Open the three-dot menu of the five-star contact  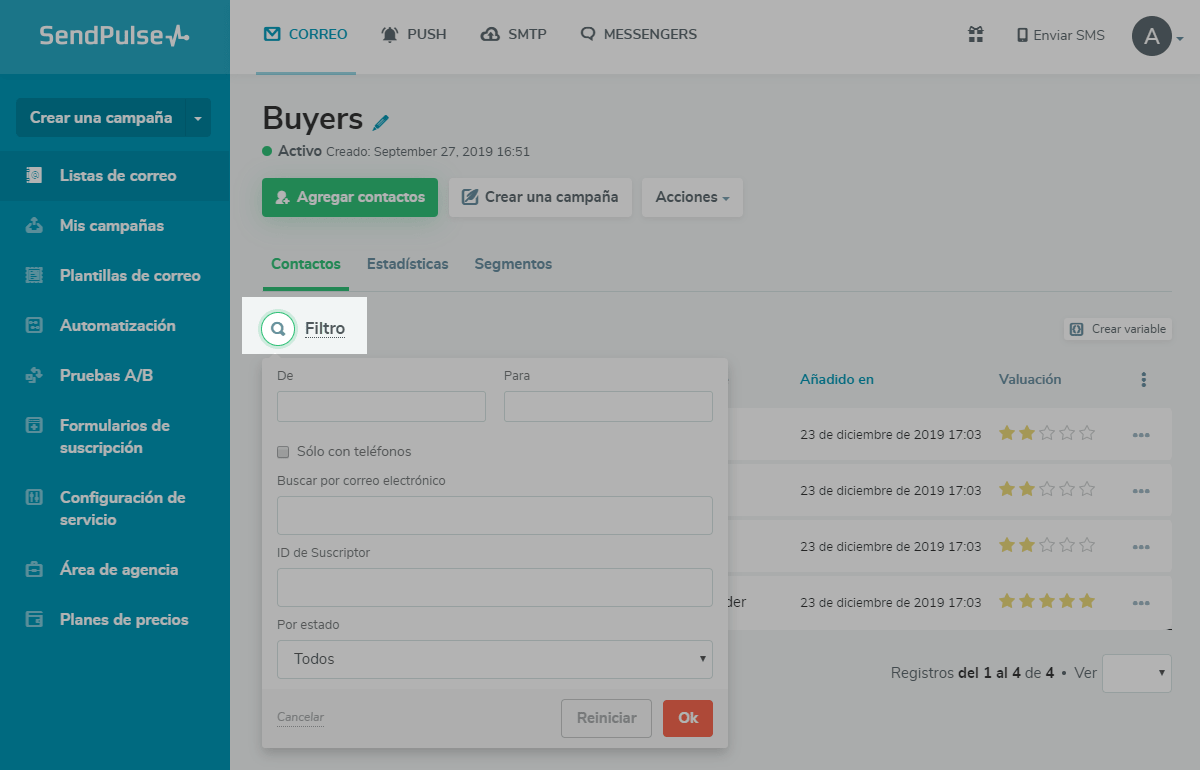(x=1142, y=603)
